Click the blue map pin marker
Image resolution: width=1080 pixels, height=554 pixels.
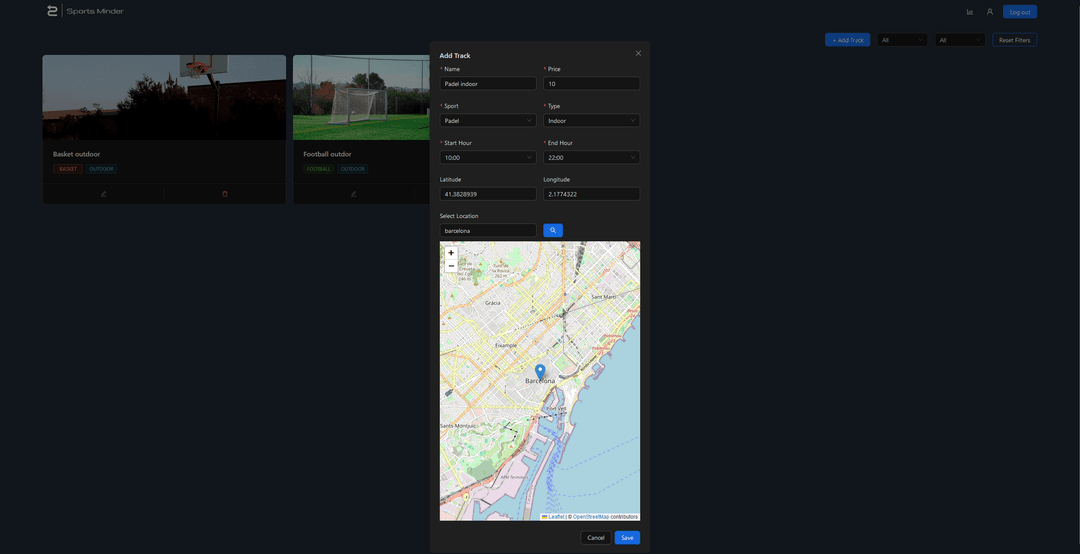540,372
